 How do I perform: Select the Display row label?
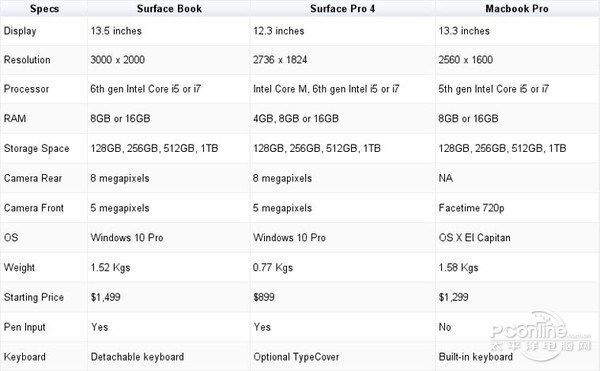20,31
